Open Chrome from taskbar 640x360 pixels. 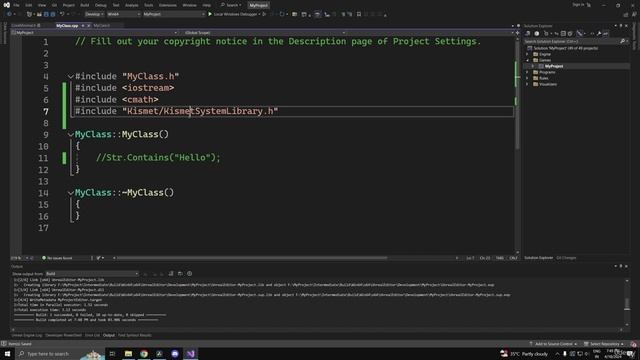[144, 353]
